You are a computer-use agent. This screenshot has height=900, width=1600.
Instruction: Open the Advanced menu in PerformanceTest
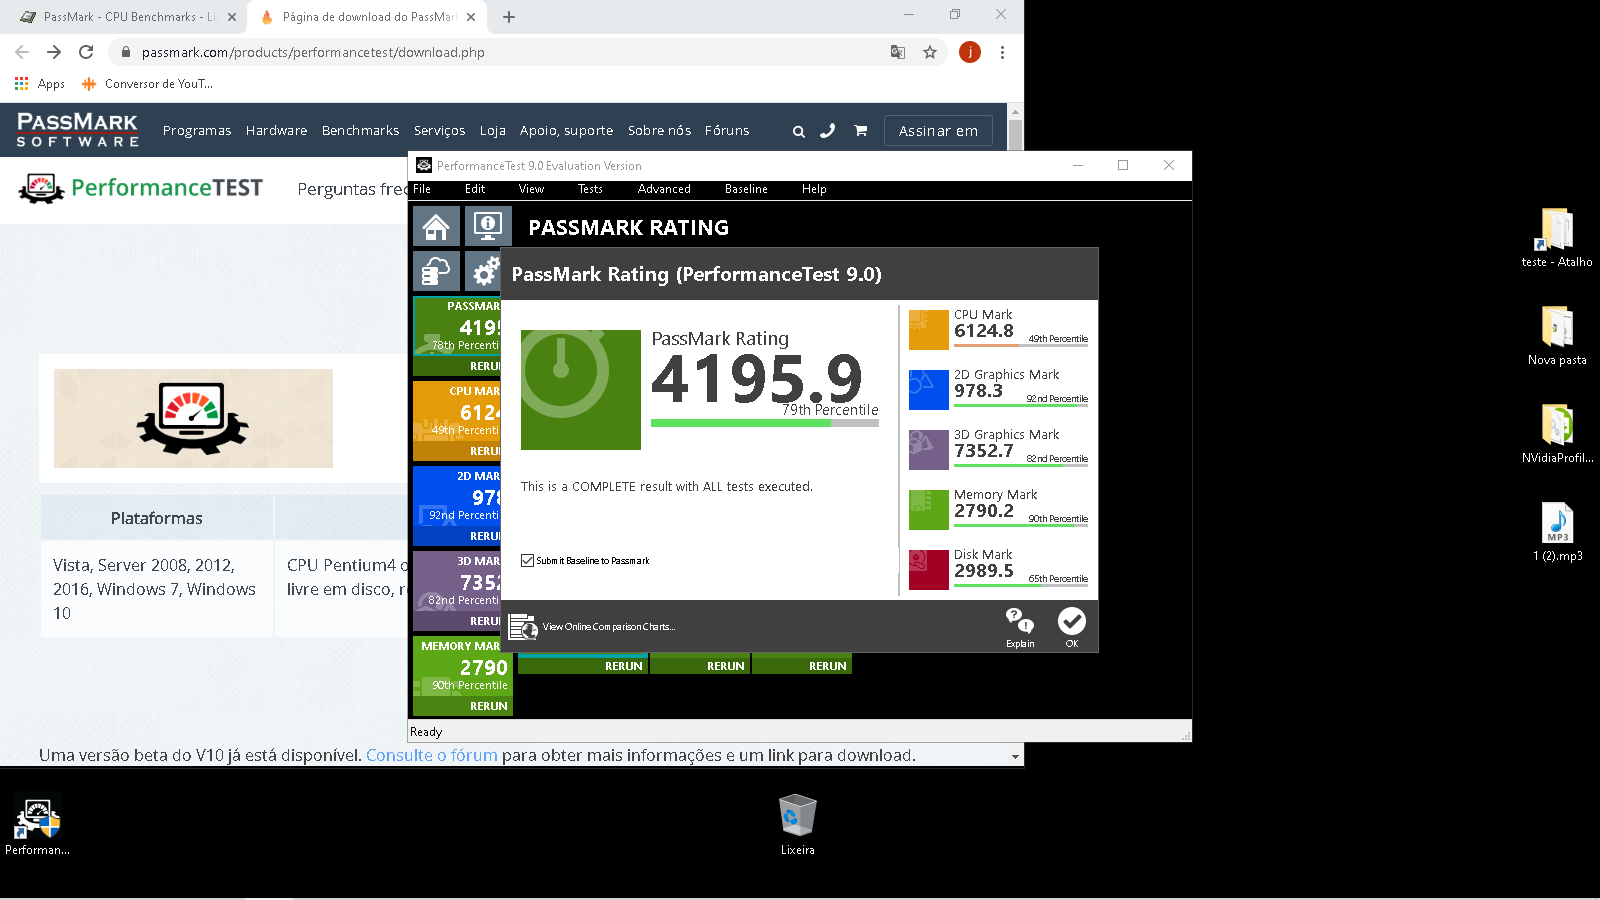pos(664,189)
